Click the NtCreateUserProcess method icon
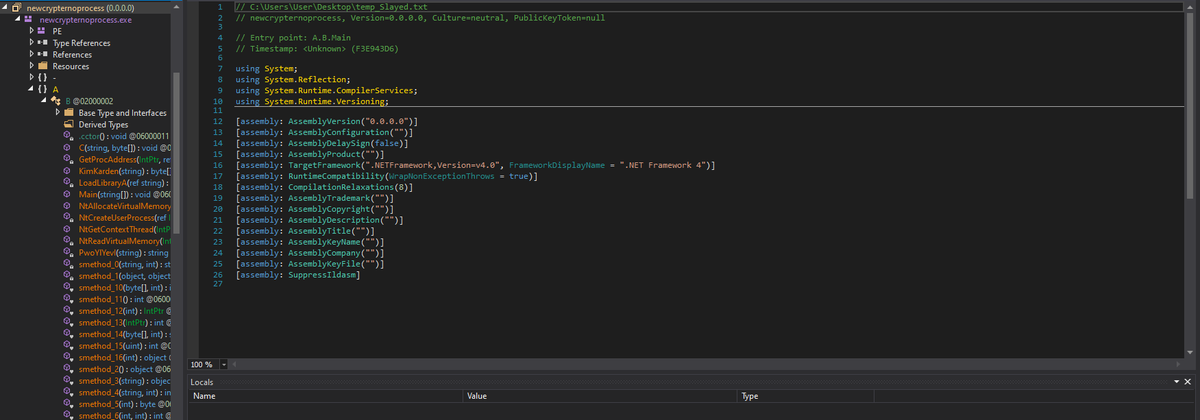This screenshot has width=1200, height=420. pyautogui.click(x=70, y=217)
